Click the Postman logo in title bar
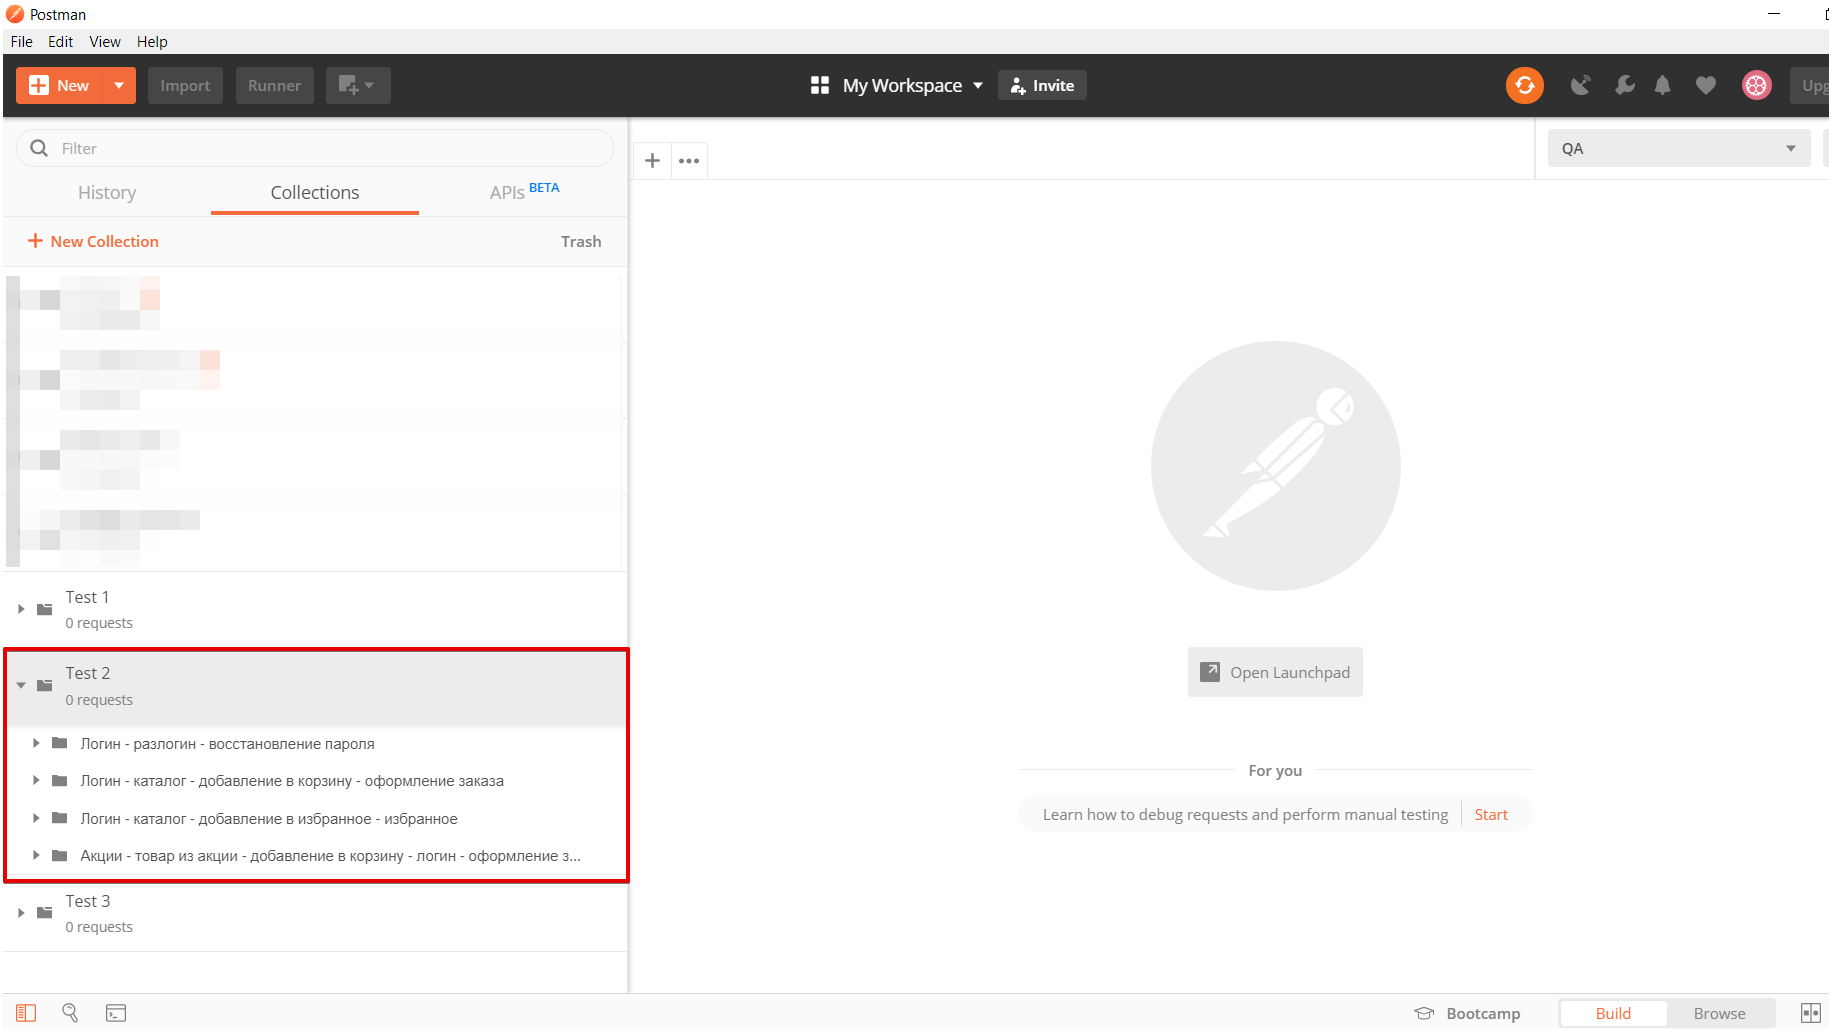 click(x=15, y=14)
